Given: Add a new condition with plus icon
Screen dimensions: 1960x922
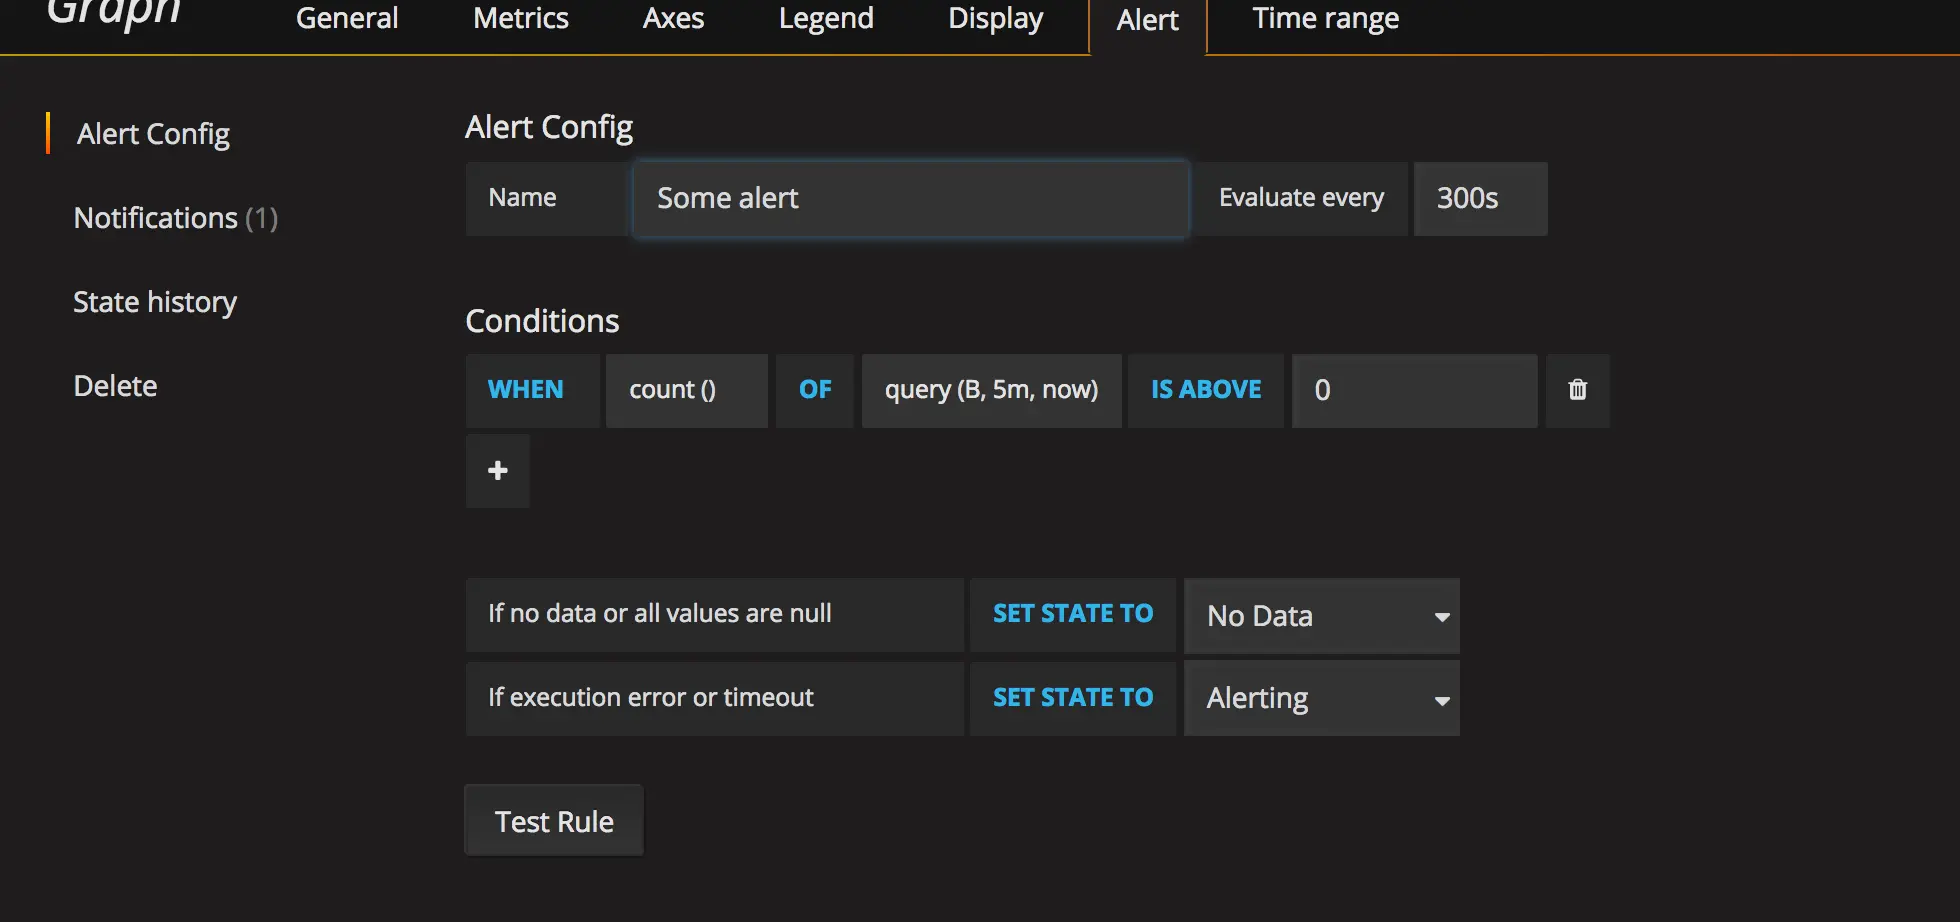Looking at the screenshot, I should coord(497,470).
